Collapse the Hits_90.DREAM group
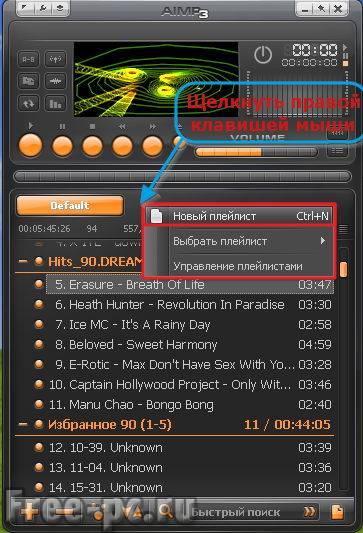 tap(23, 261)
